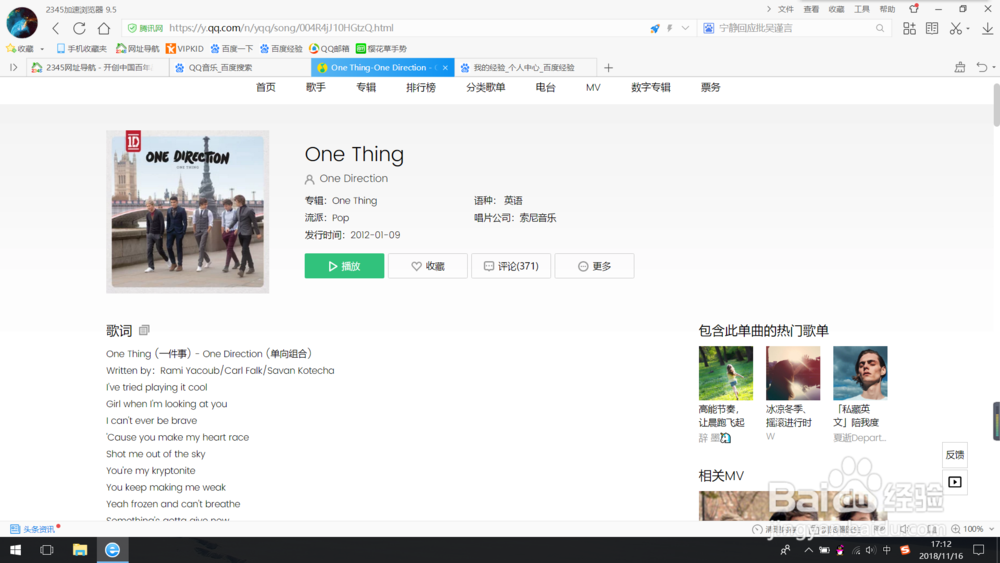1000x563 pixels.
Task: Expand the 收藏 dropdown arrow
Action: [x=42, y=49]
